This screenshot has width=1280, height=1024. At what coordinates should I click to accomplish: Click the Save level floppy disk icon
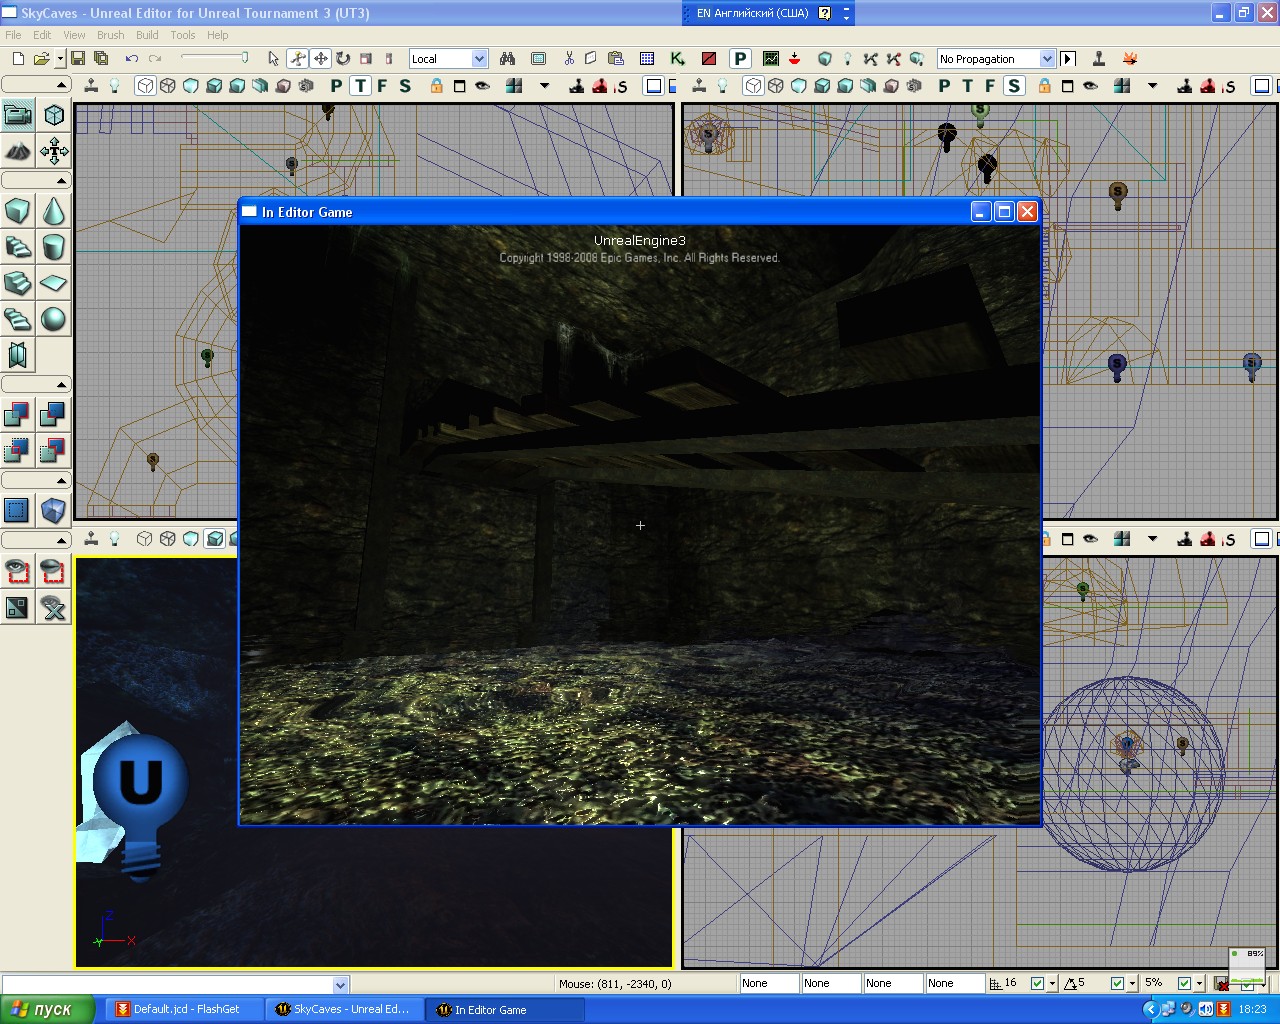pyautogui.click(x=77, y=59)
